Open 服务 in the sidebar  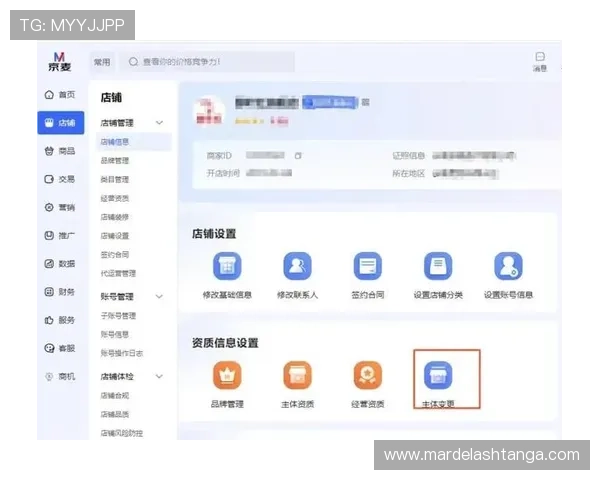click(60, 320)
